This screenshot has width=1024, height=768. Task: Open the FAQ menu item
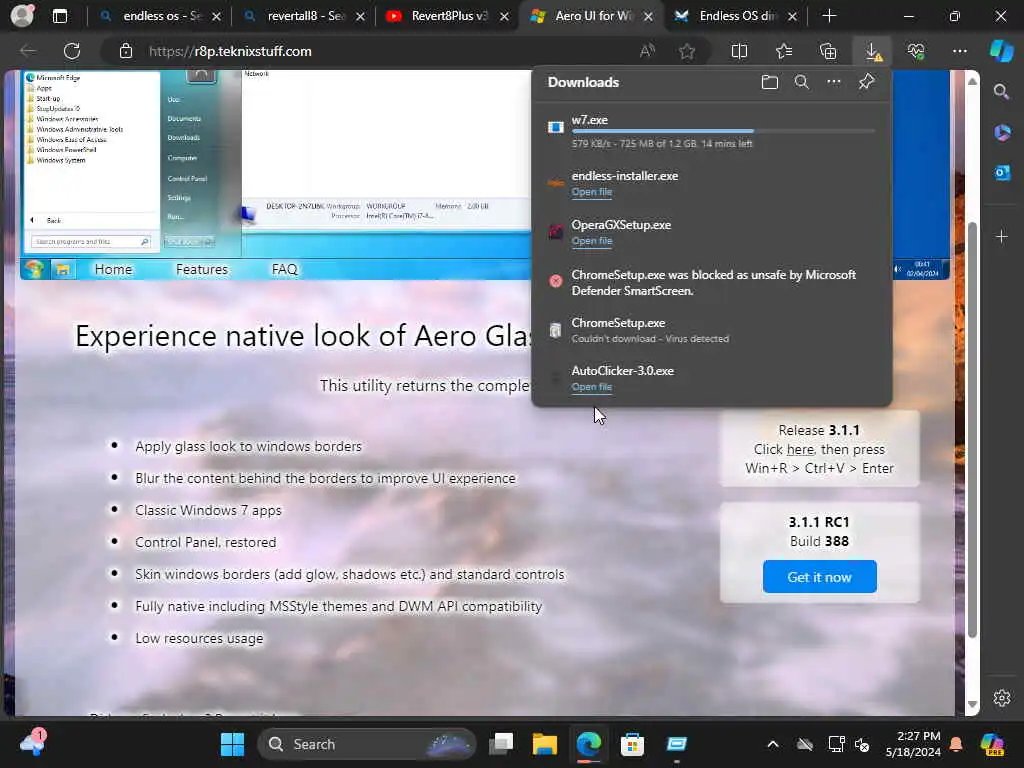(284, 269)
